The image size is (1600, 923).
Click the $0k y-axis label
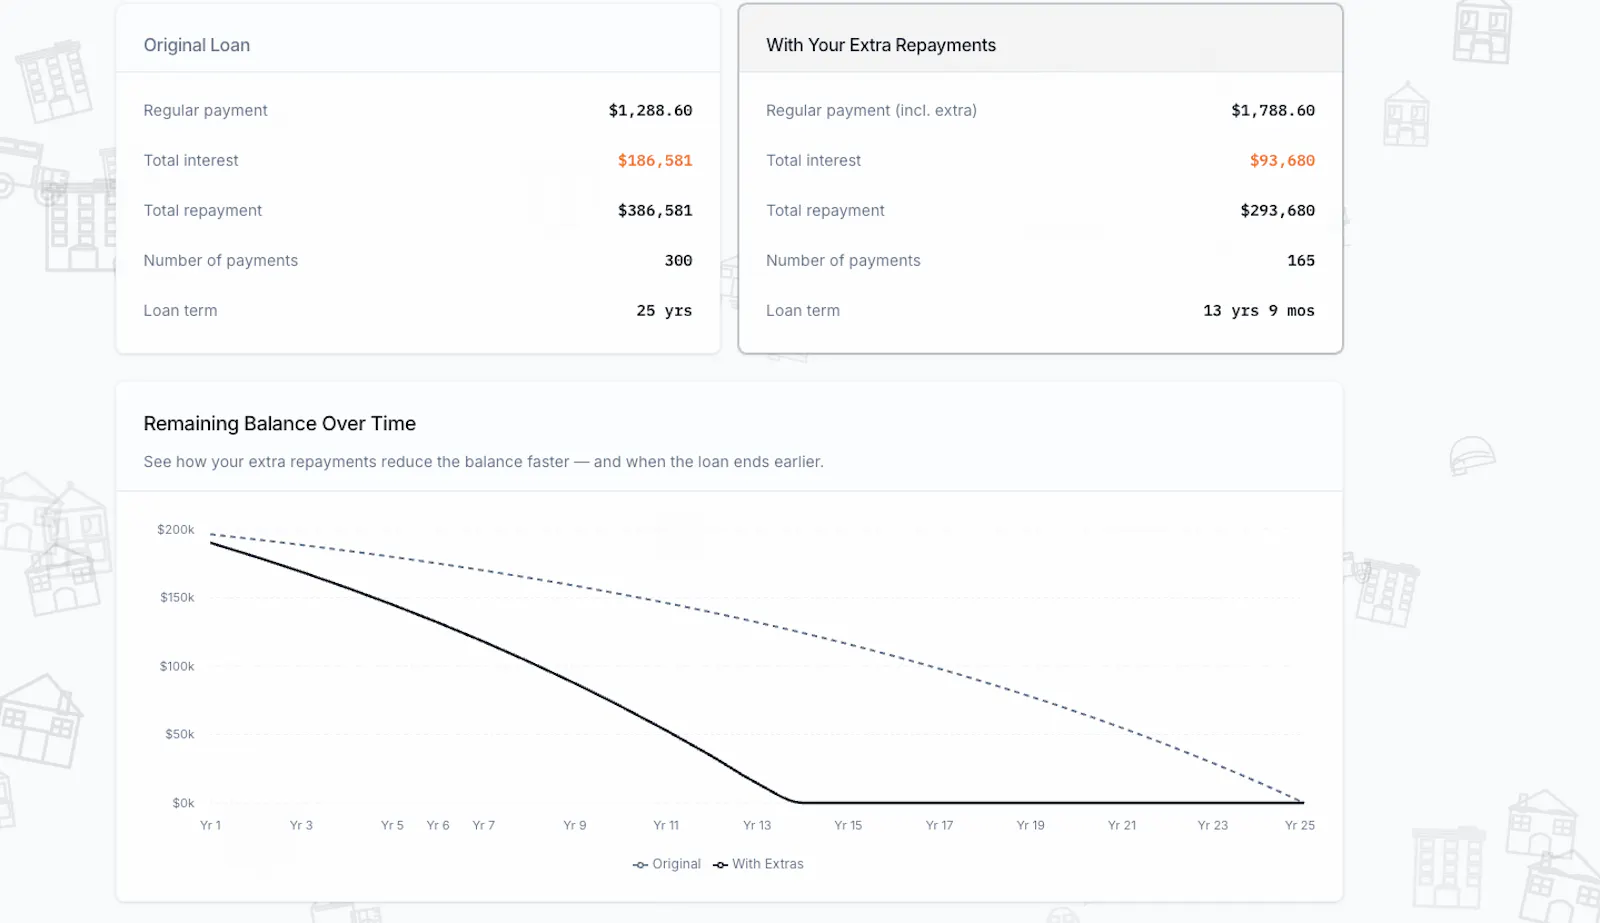point(183,803)
